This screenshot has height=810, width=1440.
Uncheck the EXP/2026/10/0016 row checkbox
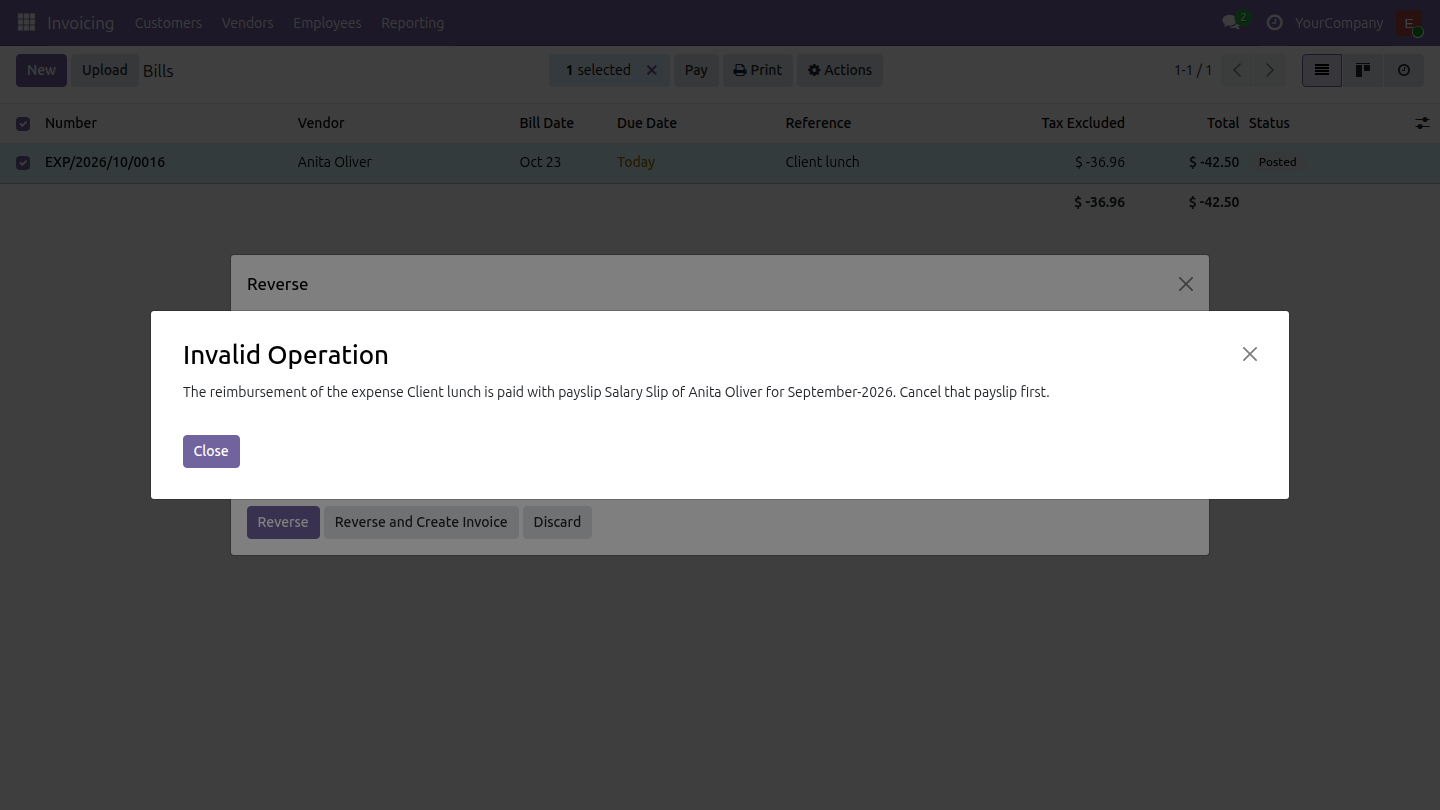pyautogui.click(x=23, y=162)
